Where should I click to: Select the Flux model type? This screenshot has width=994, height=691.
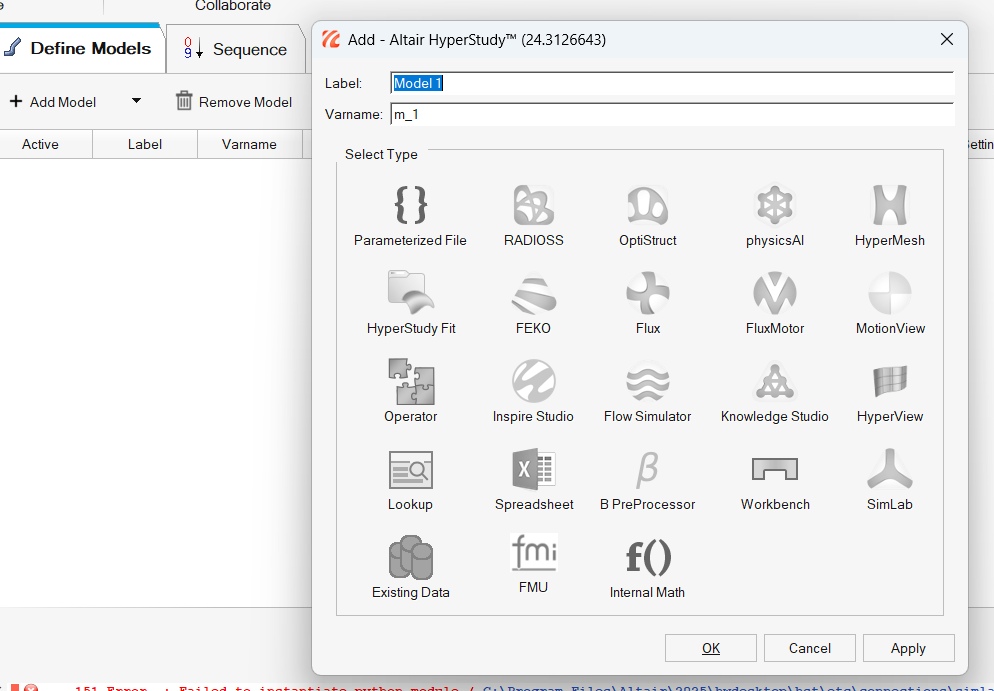tap(647, 304)
